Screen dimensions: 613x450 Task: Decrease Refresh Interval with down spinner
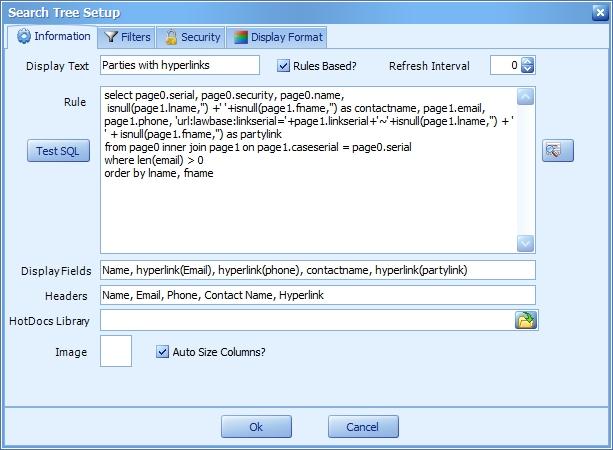point(527,69)
